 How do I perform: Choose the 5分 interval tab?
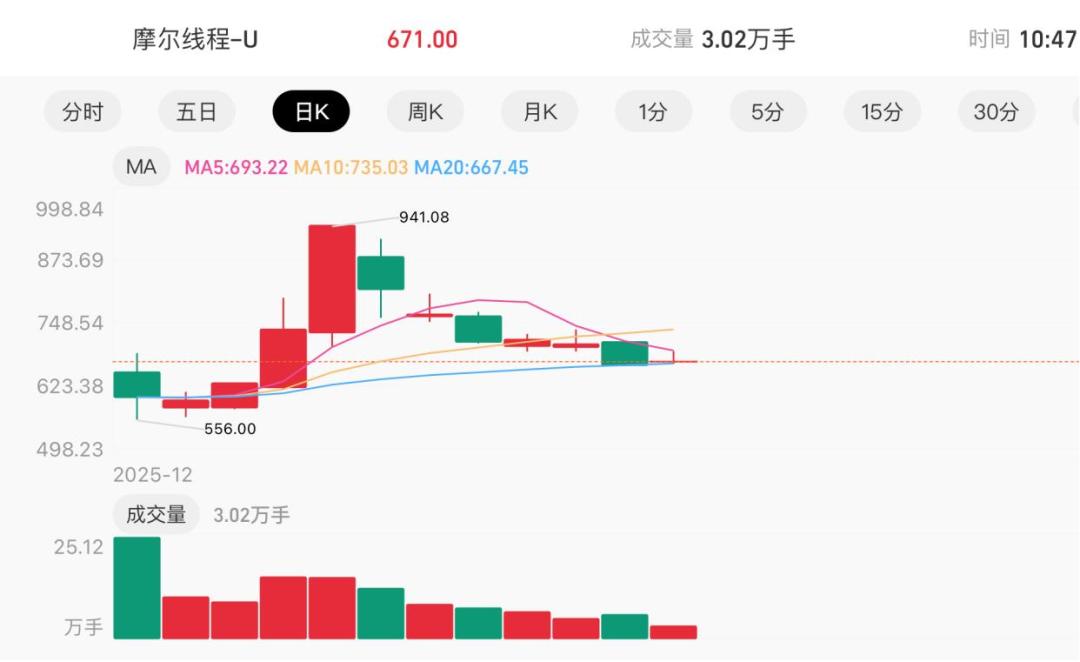point(767,112)
